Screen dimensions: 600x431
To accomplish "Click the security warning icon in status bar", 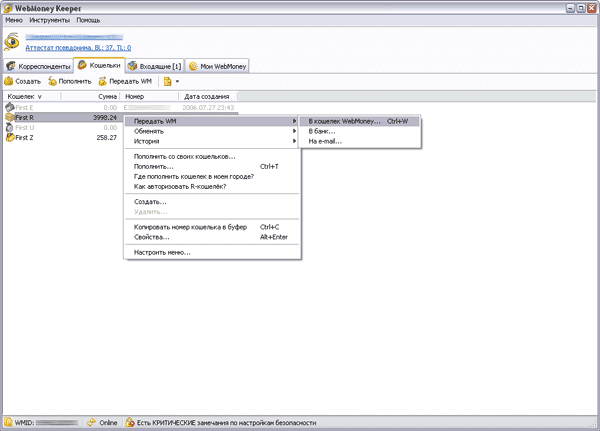I will [x=130, y=423].
